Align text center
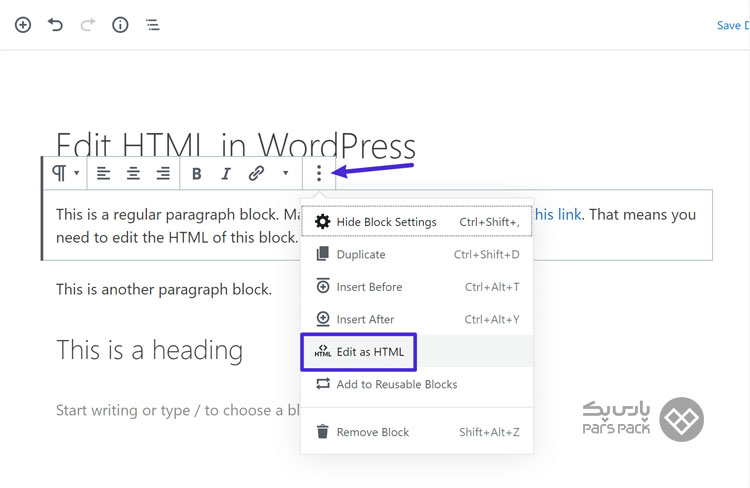The image size is (750, 488). (133, 173)
